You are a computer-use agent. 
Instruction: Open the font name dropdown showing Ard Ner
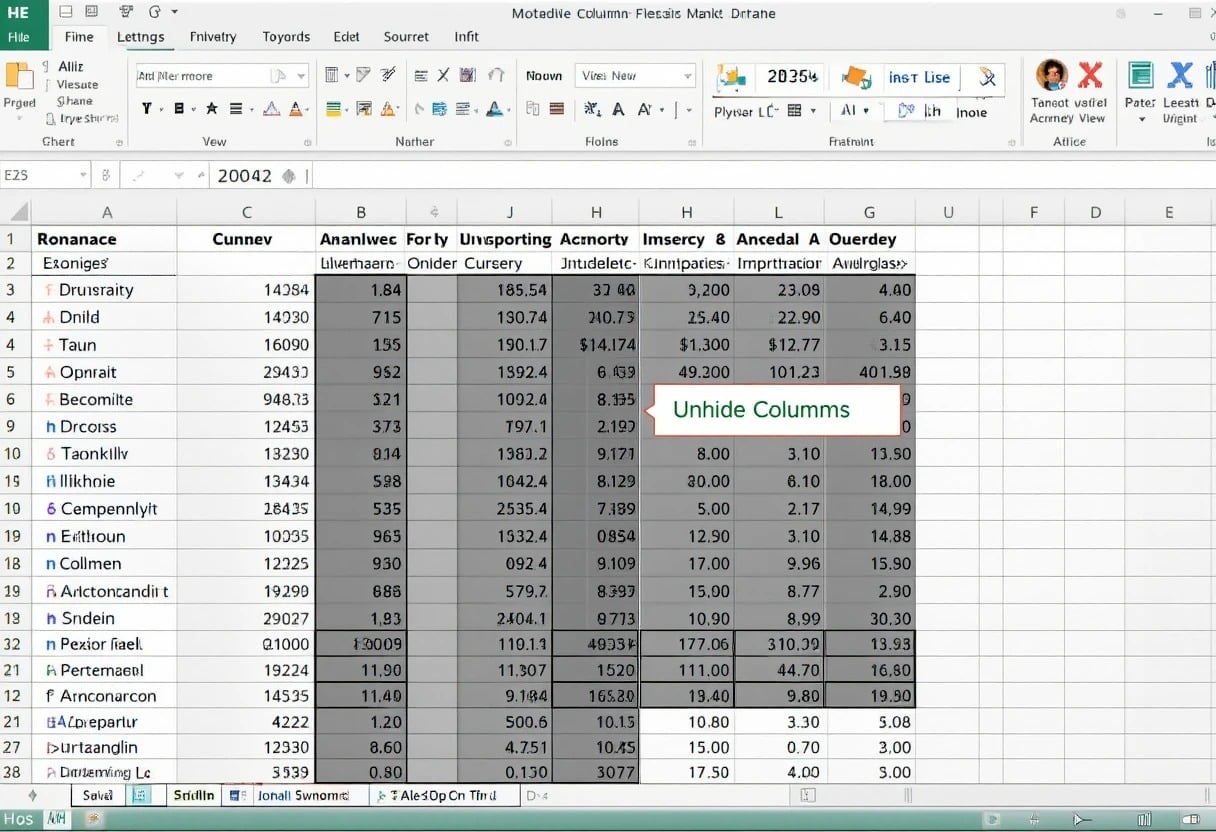coord(220,75)
